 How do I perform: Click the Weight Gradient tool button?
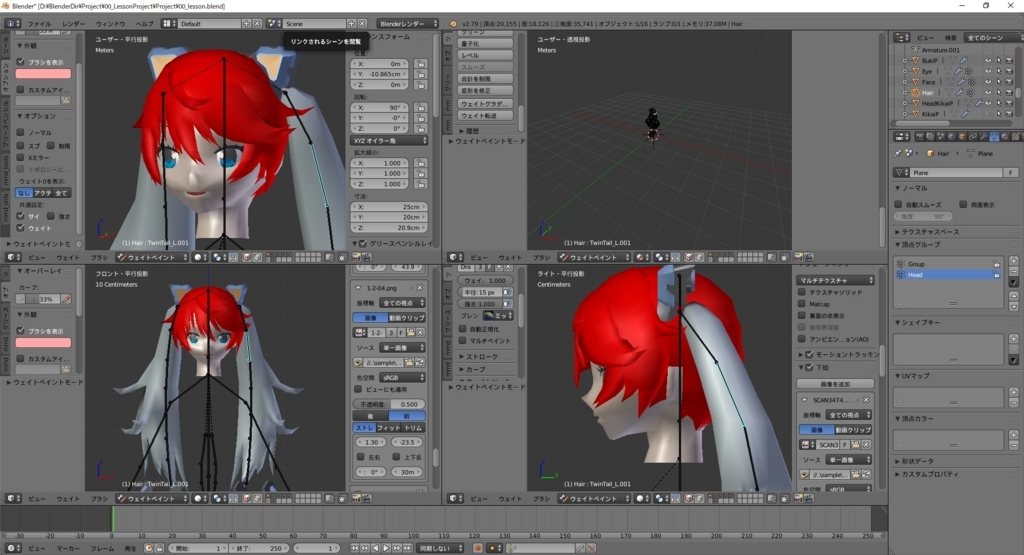click(x=485, y=103)
